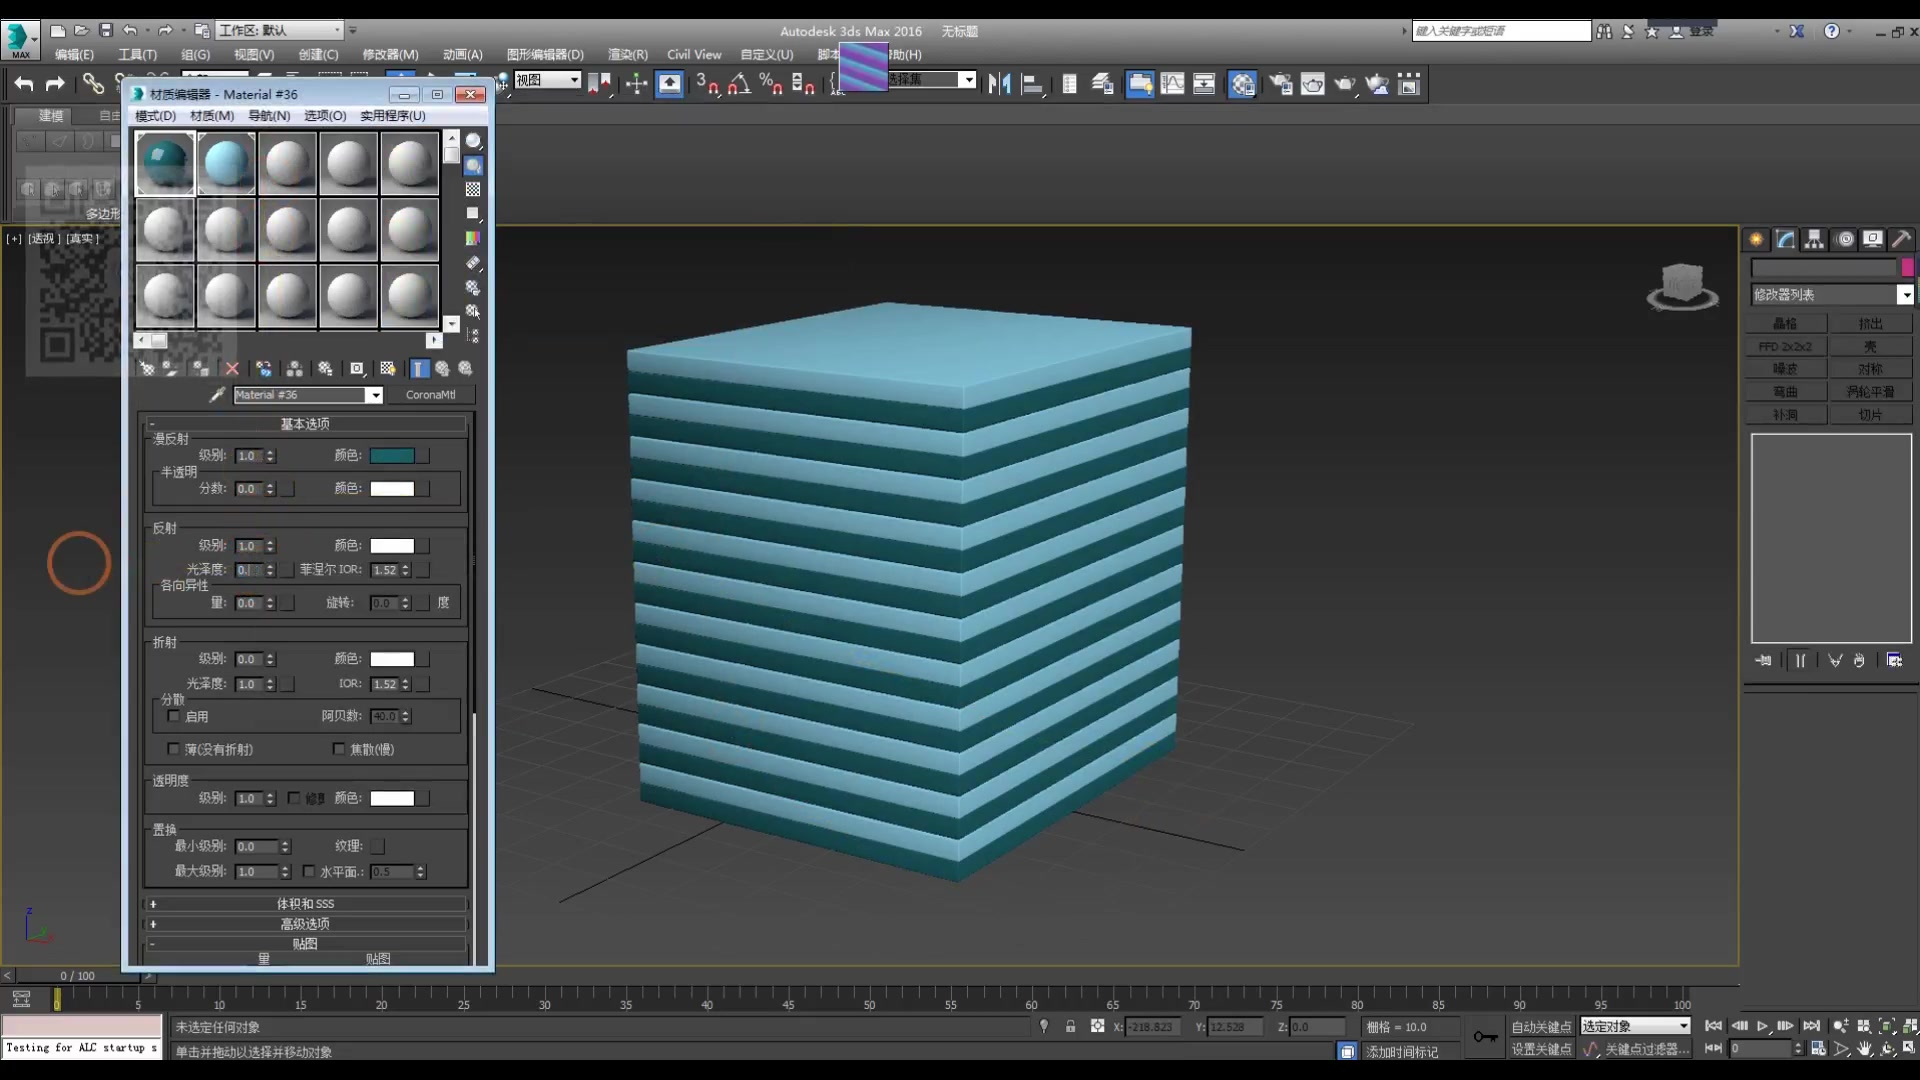Click the teal diffuse color swatch
Image resolution: width=1920 pixels, height=1080 pixels.
(392, 456)
